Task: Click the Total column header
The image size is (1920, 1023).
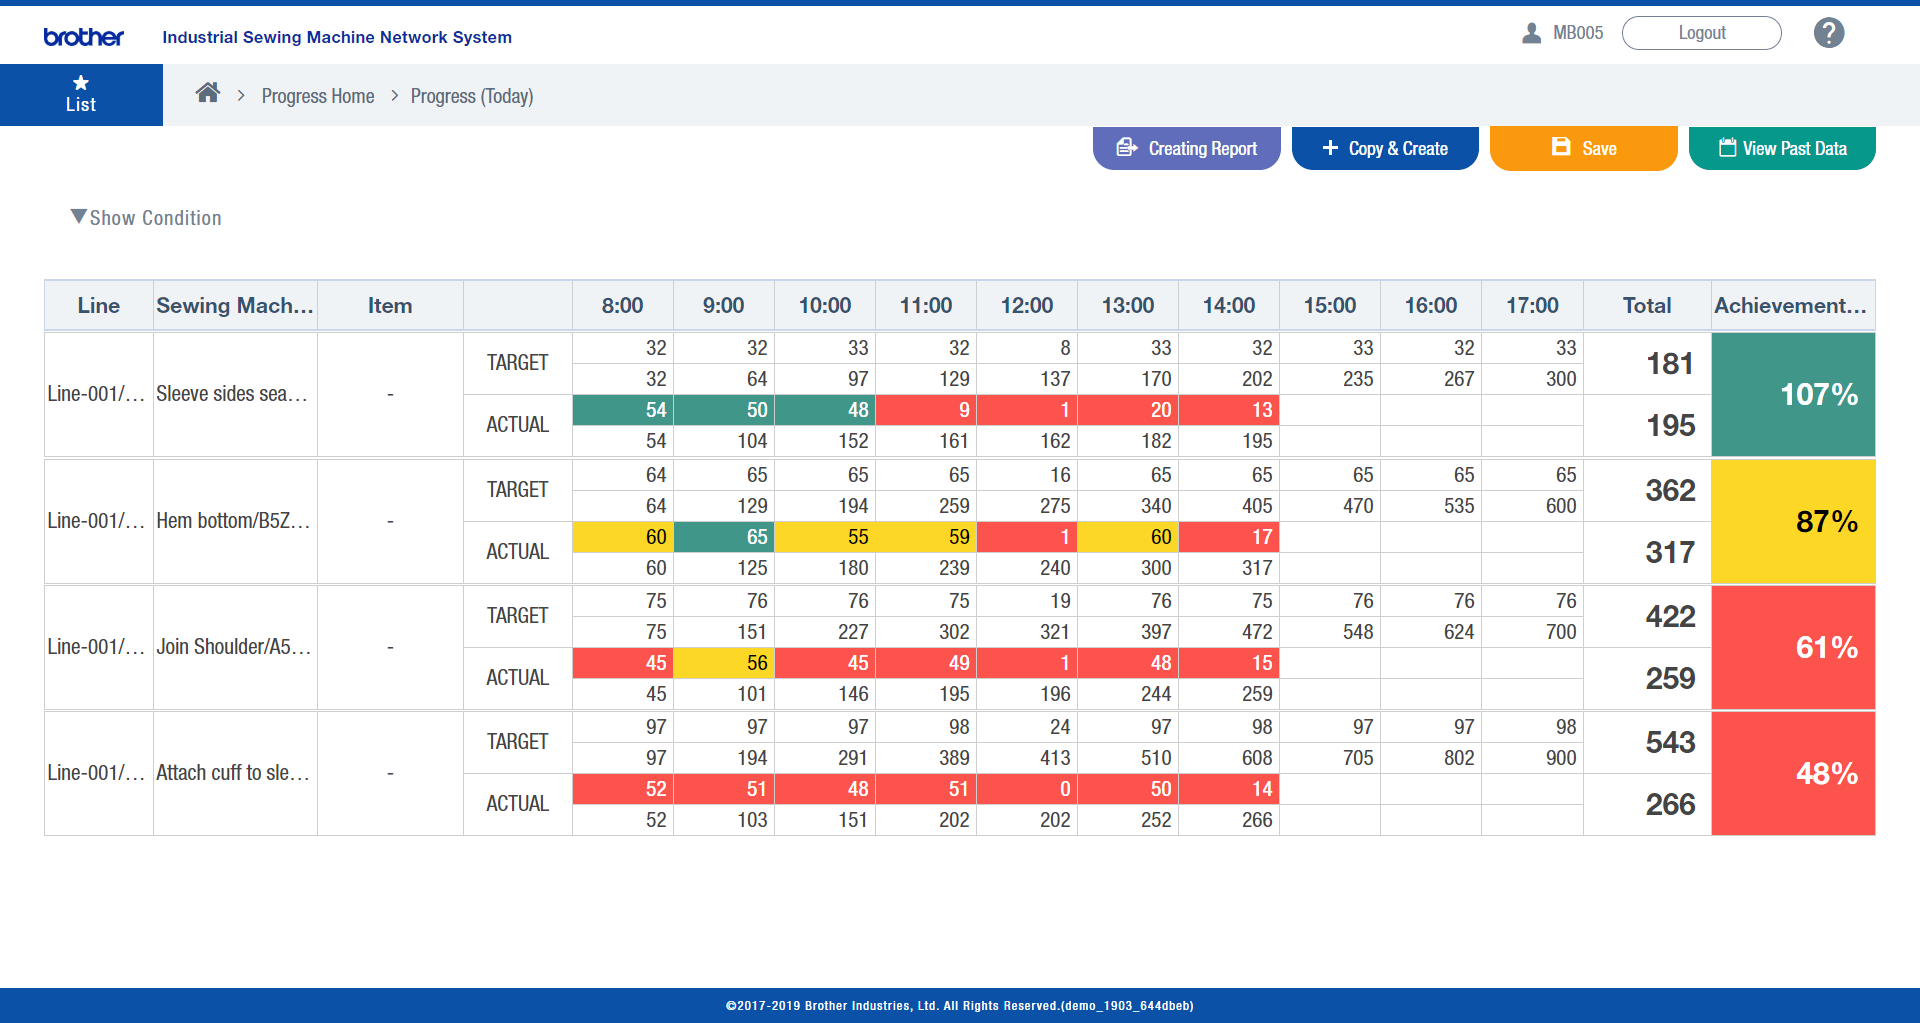Action: [x=1646, y=305]
